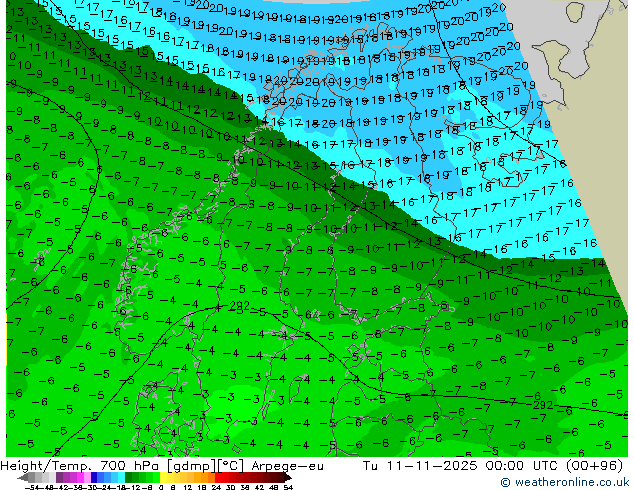Pick the bright red legend swatch above '24'
The width and height of the screenshot is (634, 490).
218,478
